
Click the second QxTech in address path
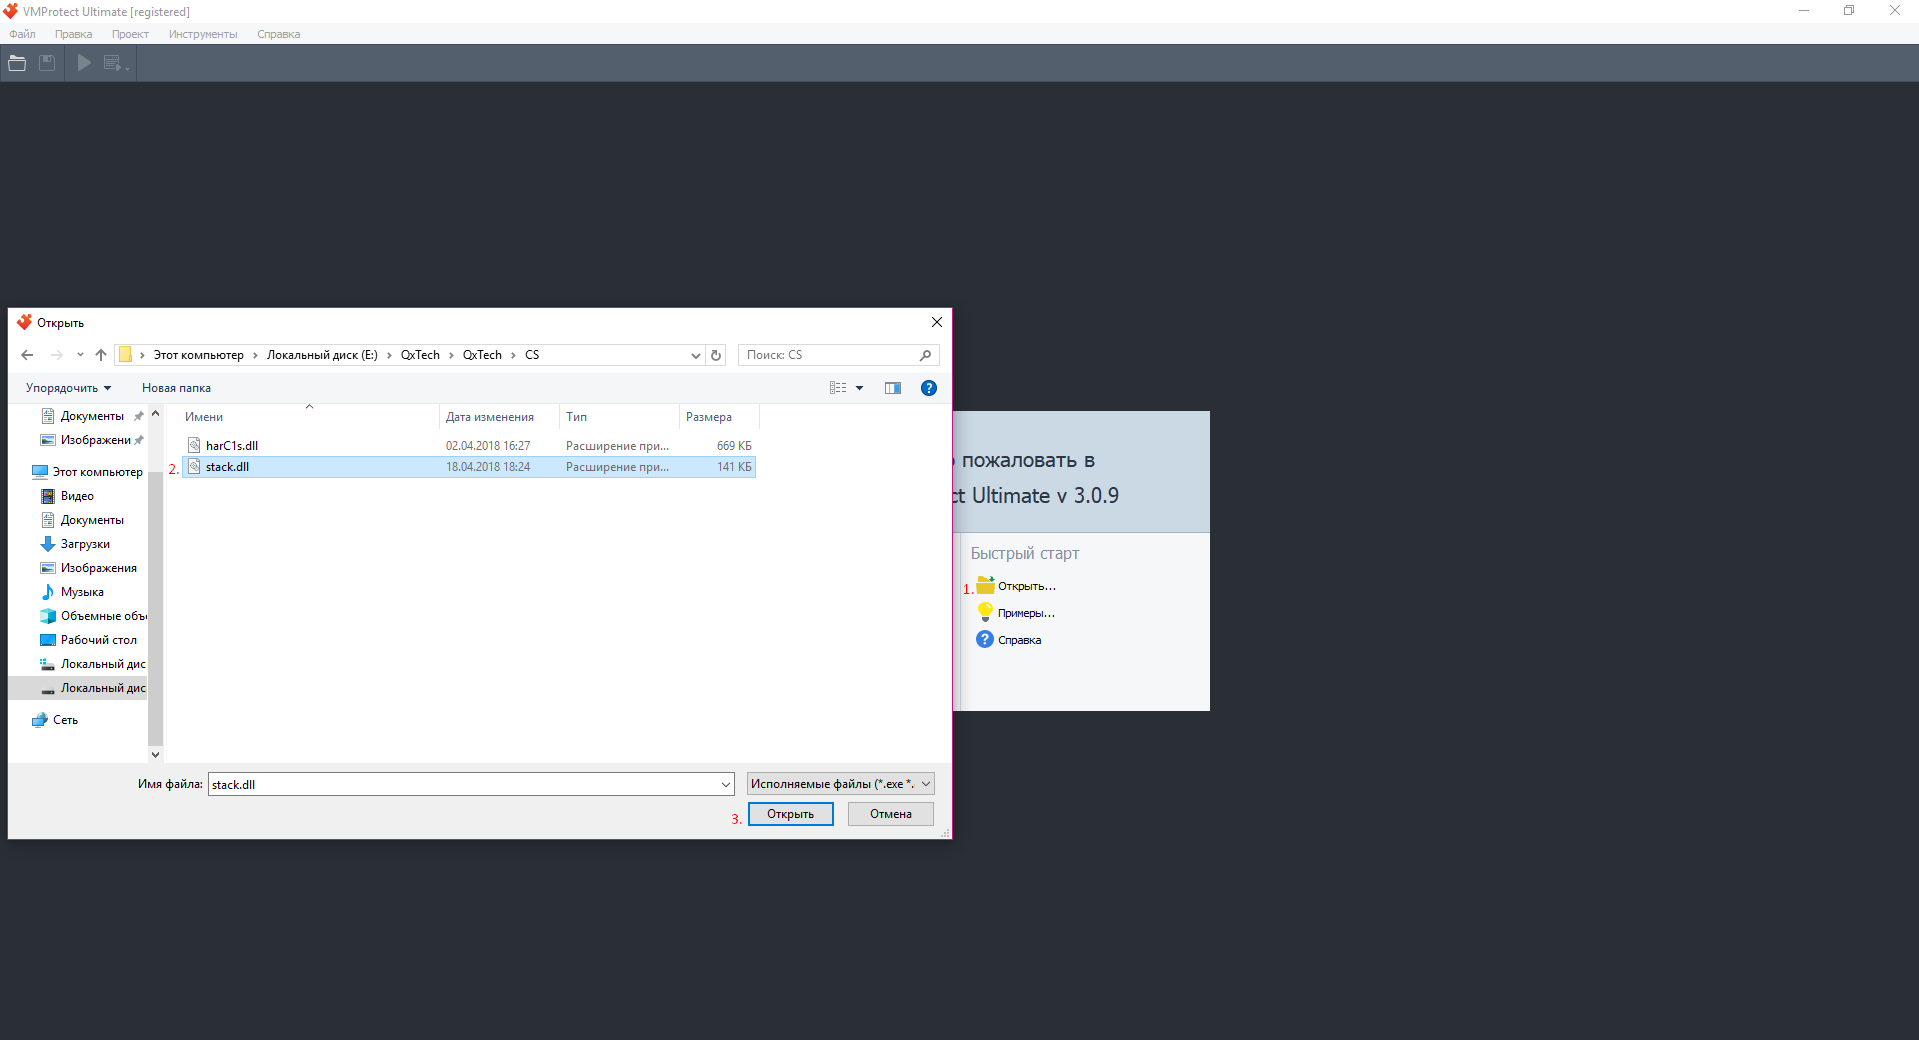(482, 355)
